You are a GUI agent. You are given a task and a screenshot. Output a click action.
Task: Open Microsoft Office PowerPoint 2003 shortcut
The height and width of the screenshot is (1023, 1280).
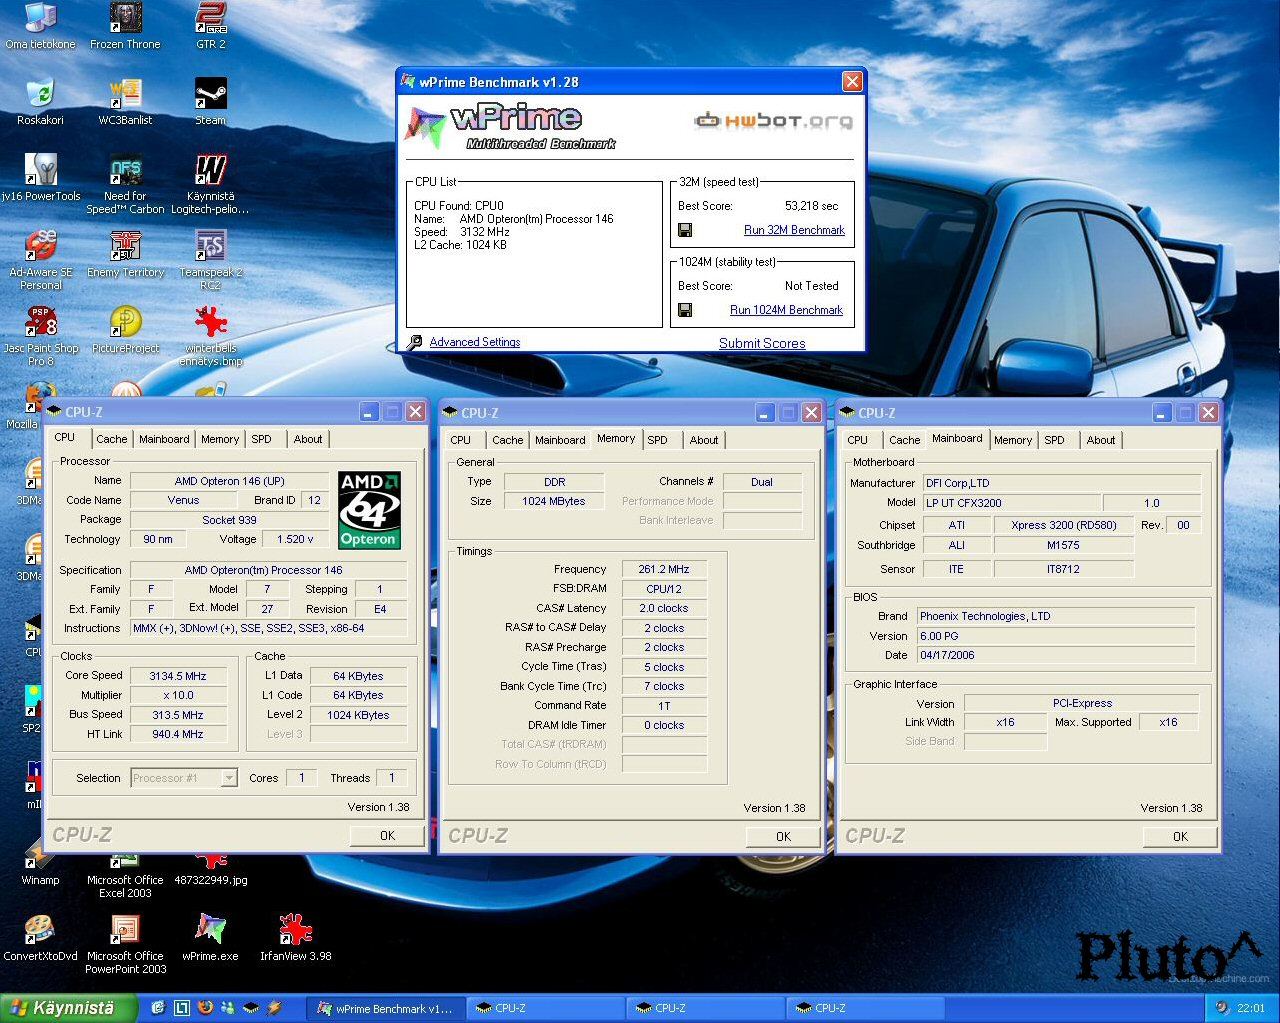(125, 945)
